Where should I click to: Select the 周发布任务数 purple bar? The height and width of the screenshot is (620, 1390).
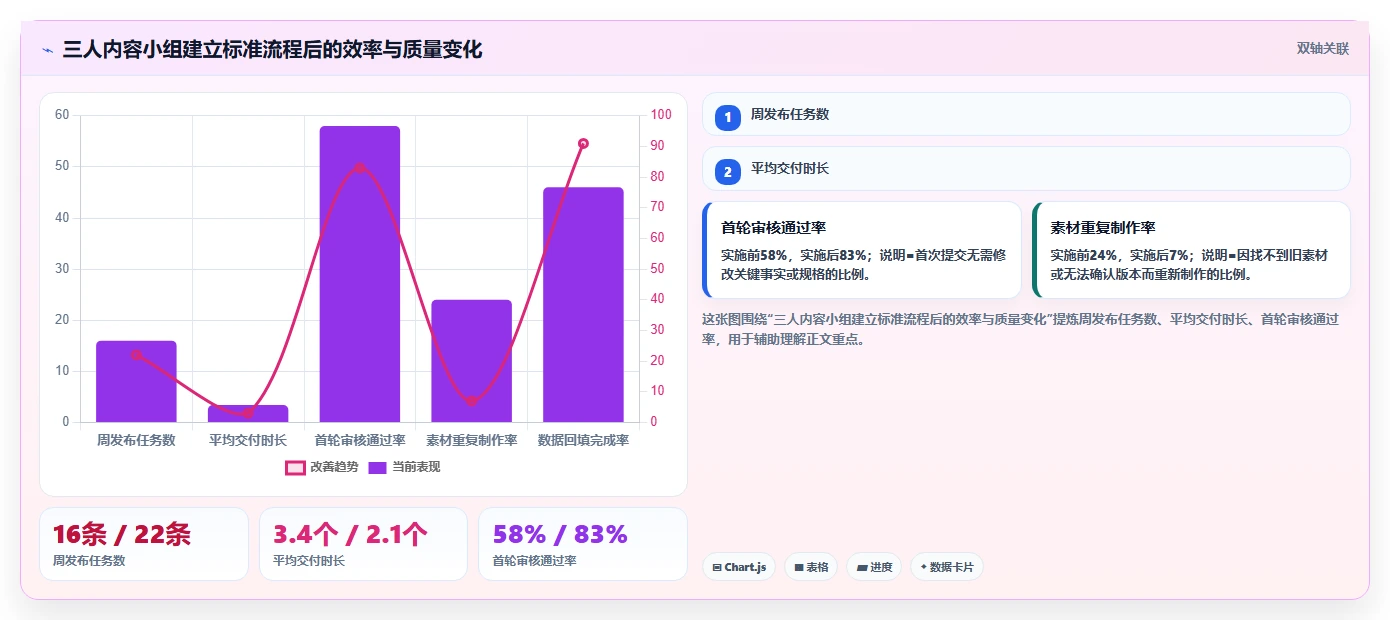point(136,381)
